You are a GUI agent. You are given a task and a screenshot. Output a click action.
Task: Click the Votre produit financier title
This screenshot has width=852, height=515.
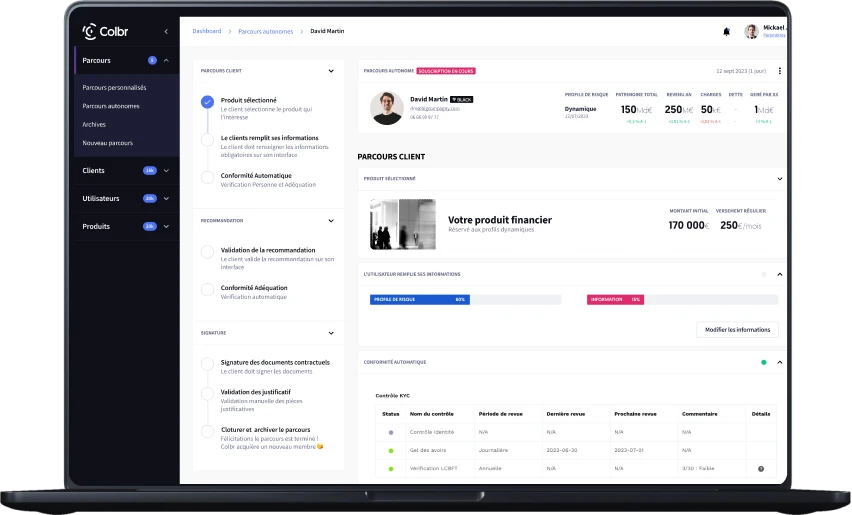tap(500, 220)
